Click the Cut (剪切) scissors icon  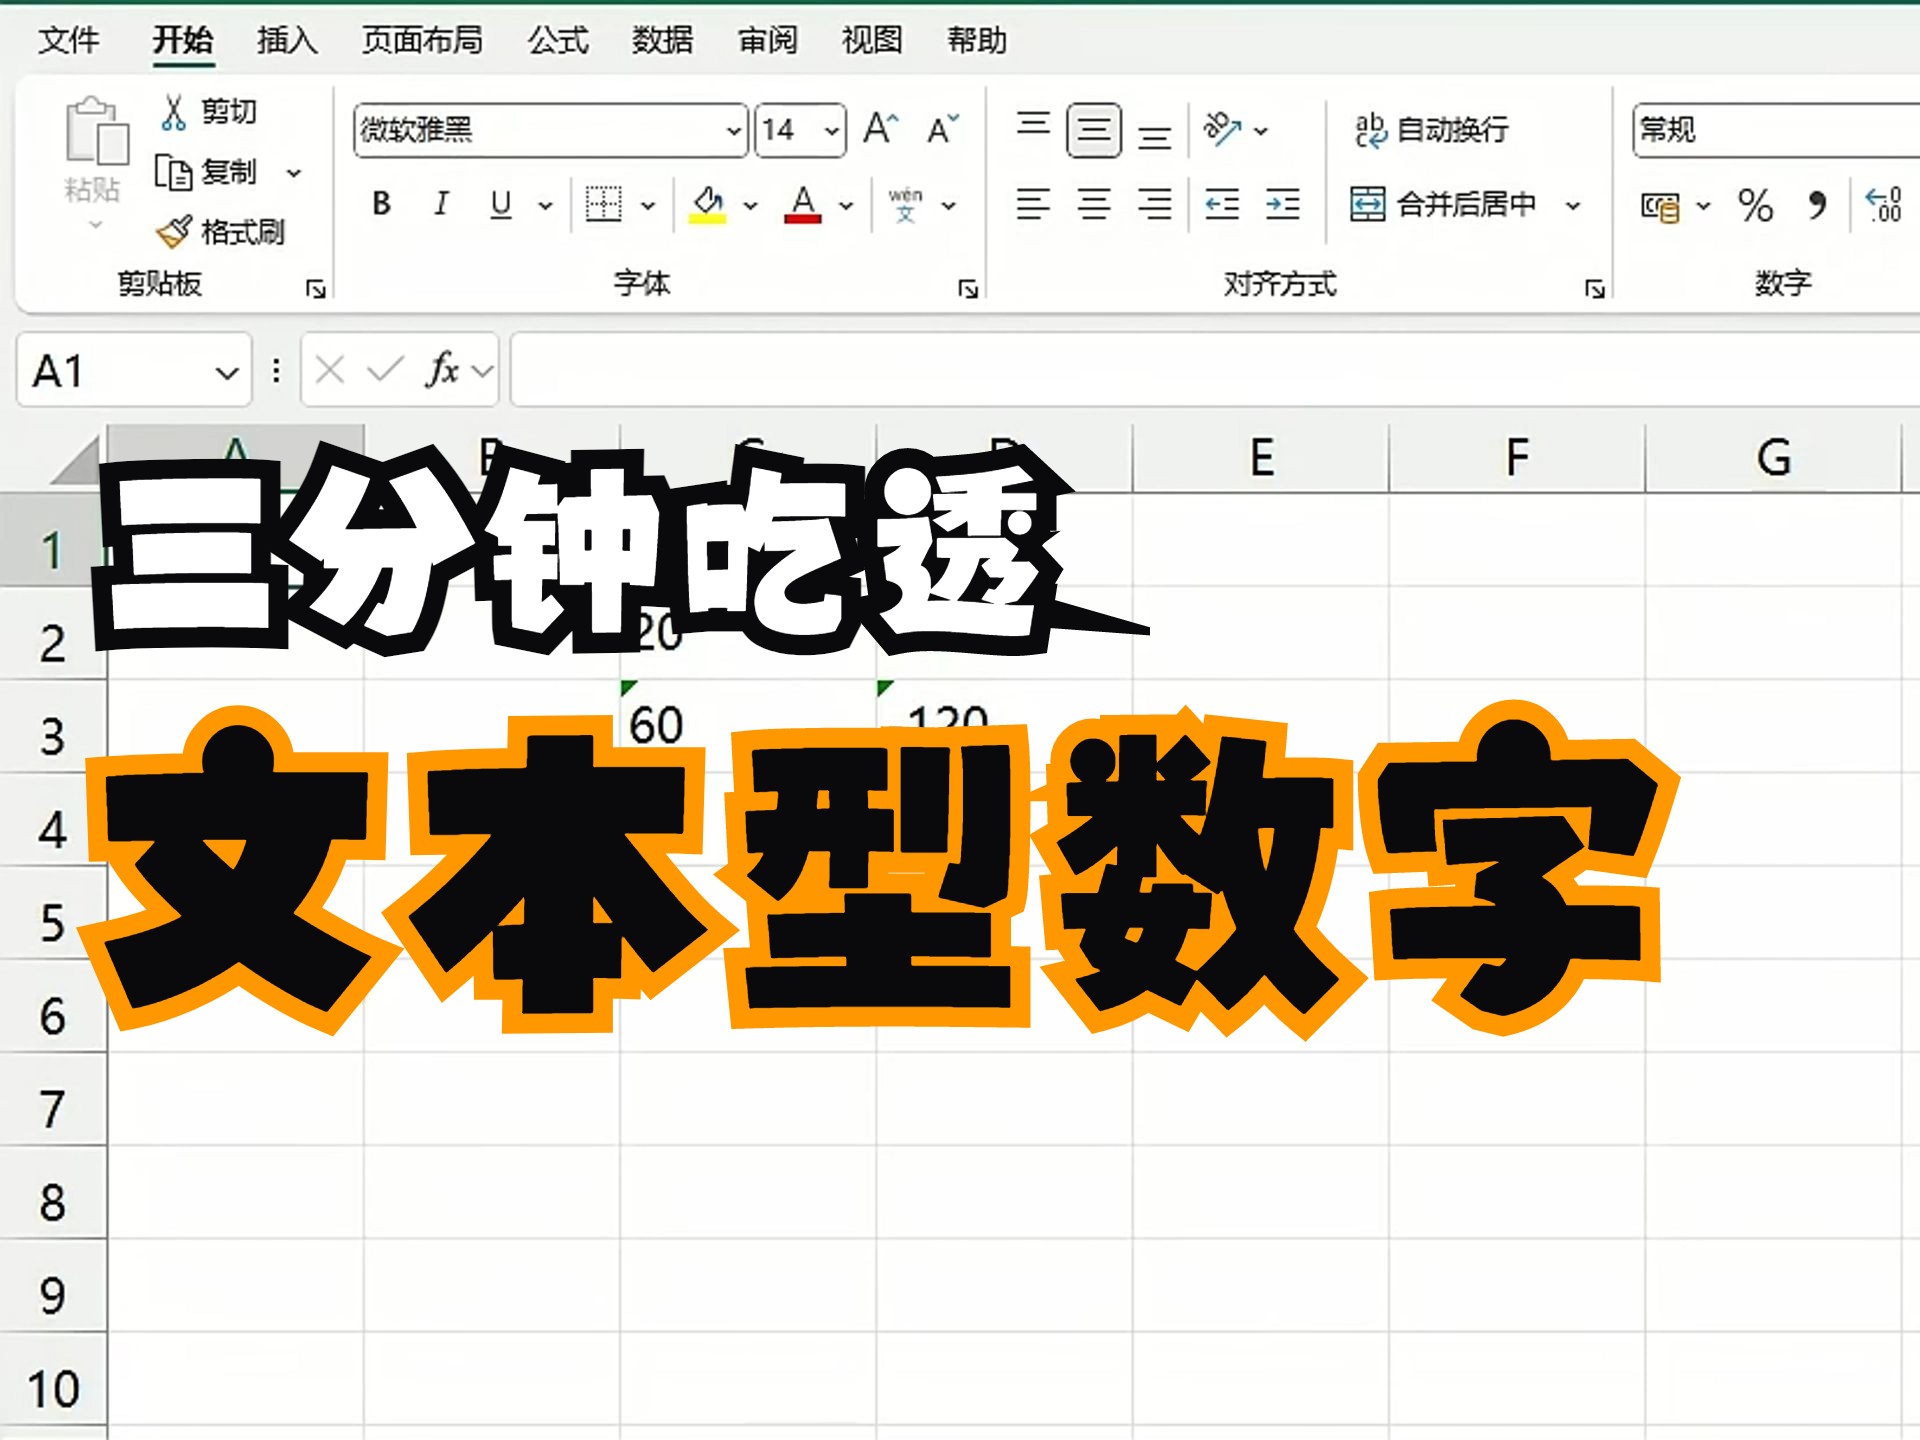pyautogui.click(x=173, y=112)
